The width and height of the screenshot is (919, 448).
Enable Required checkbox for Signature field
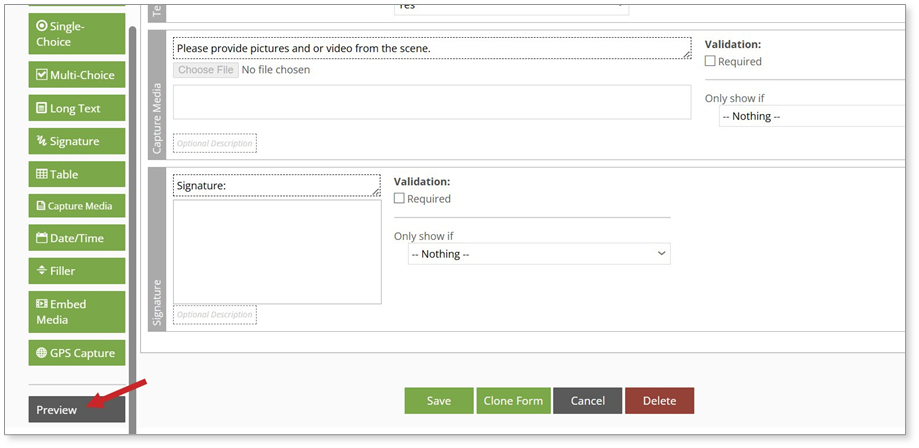(x=400, y=198)
